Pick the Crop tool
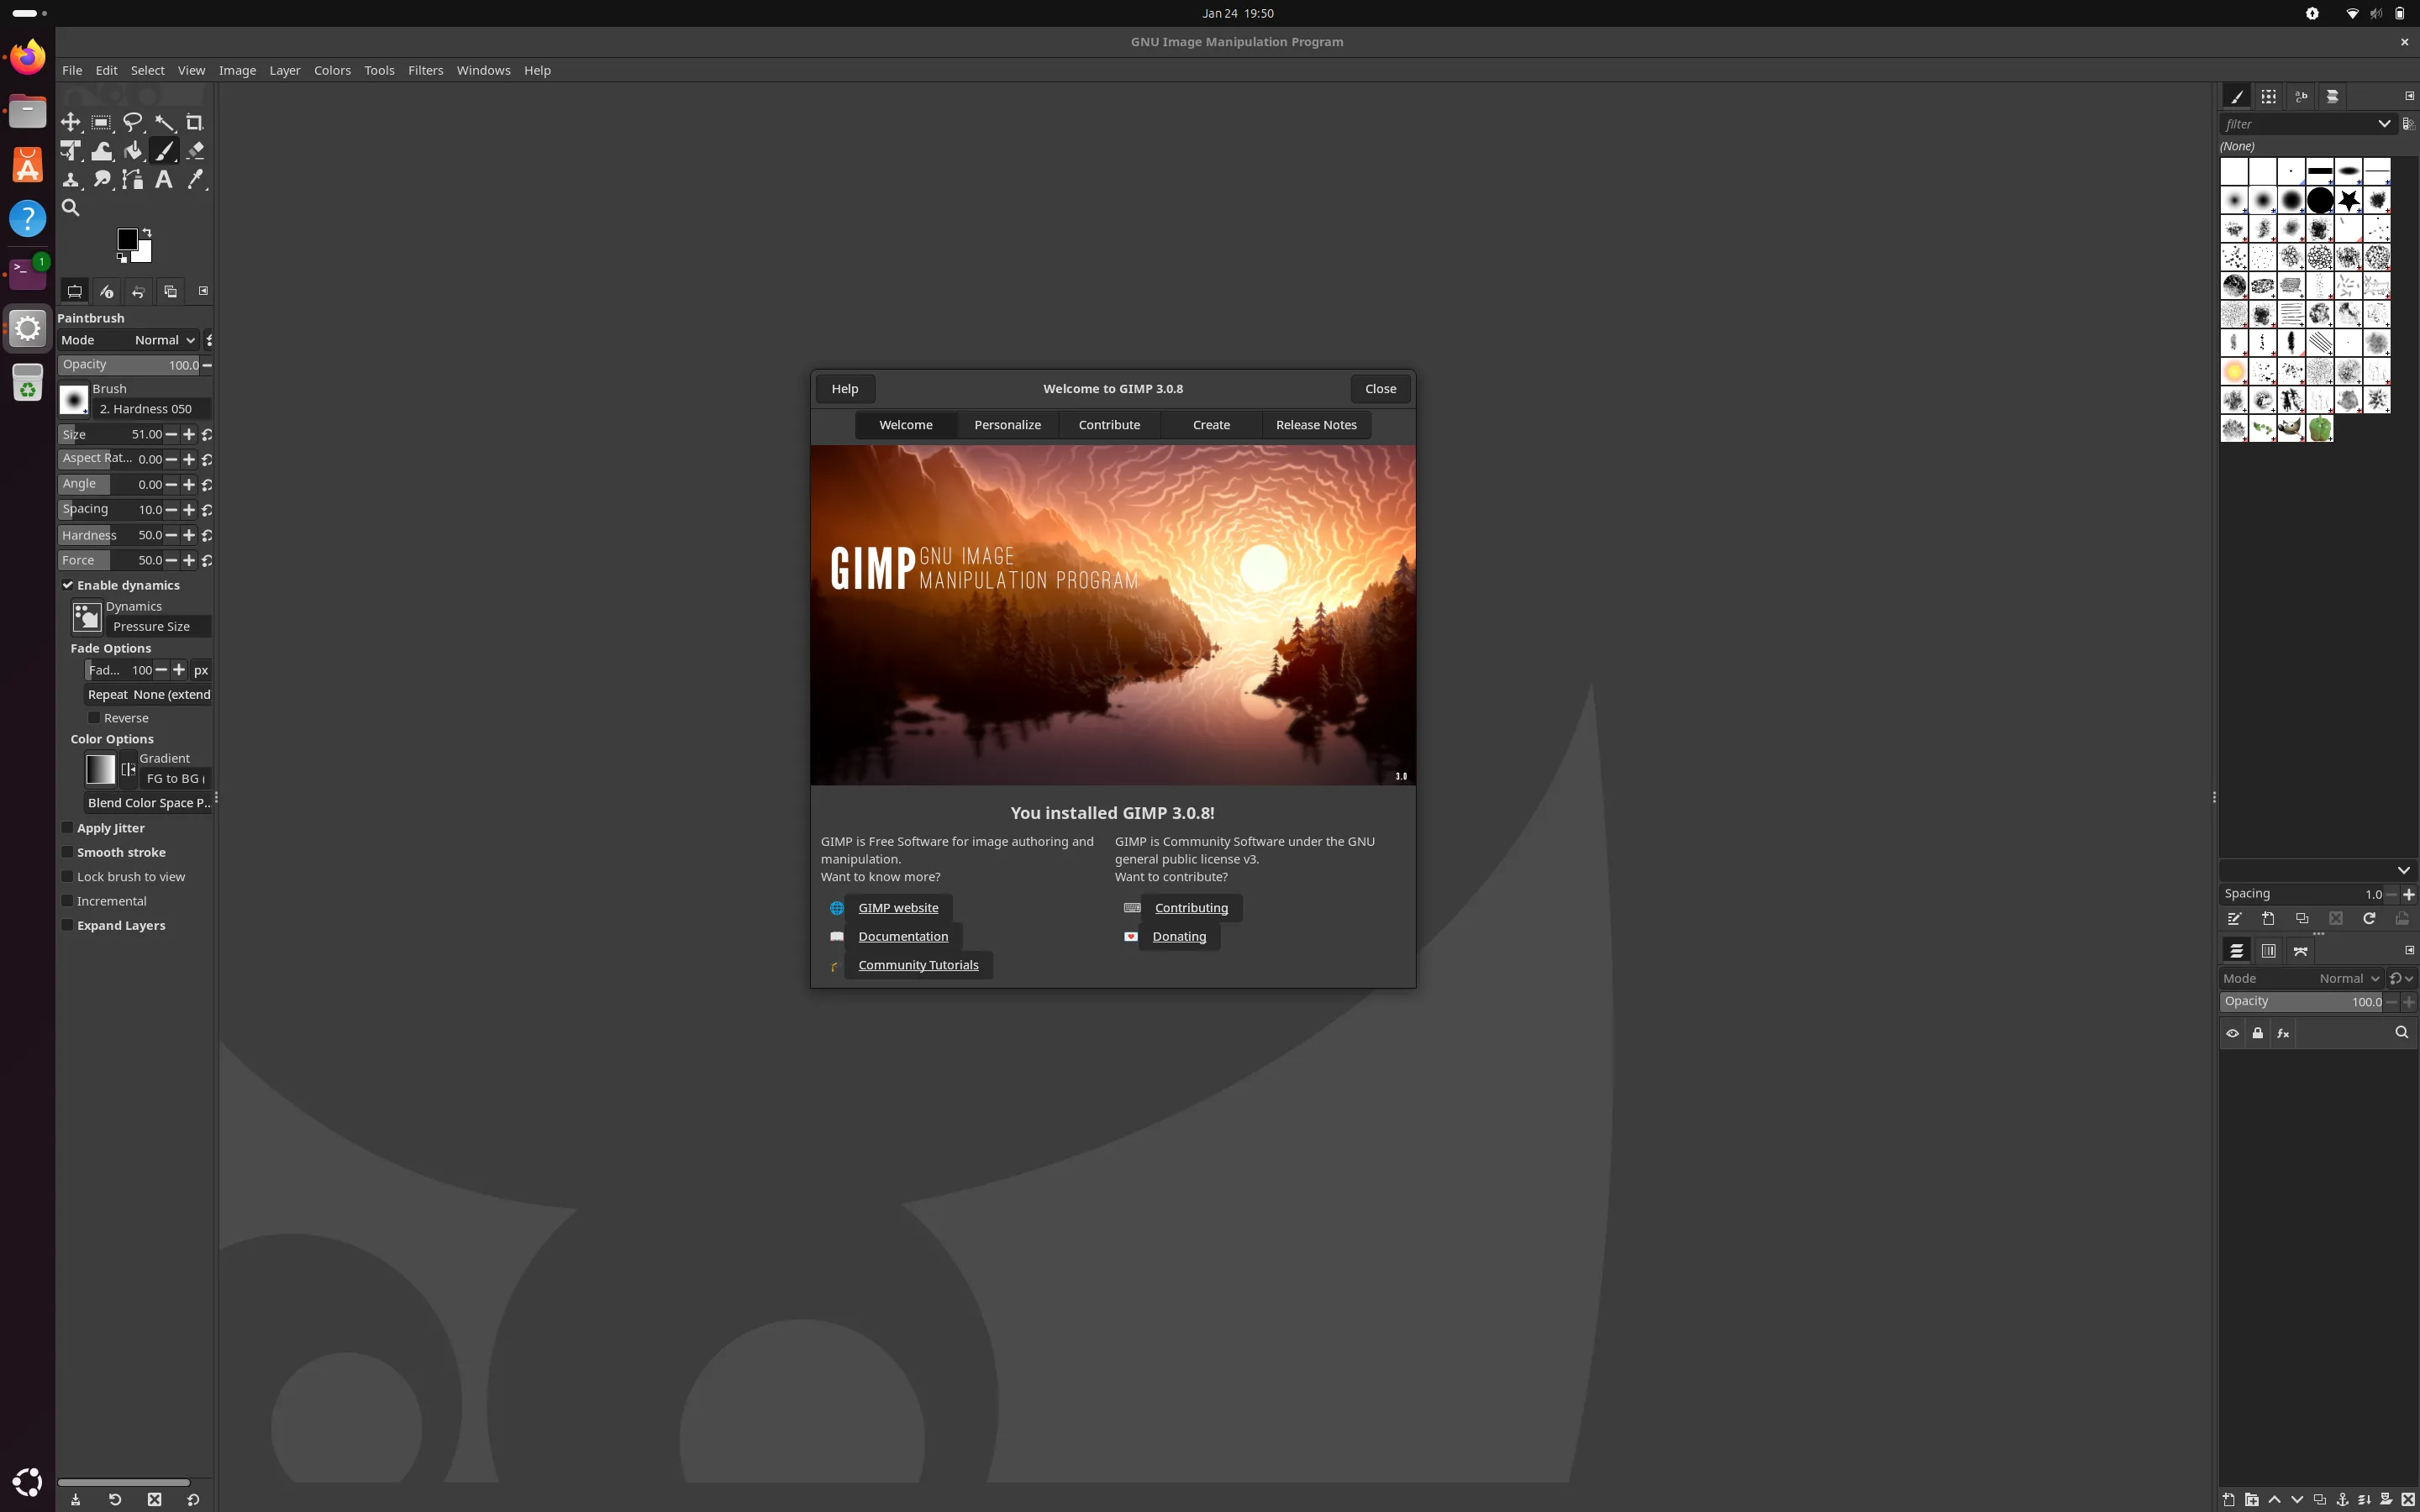 coord(195,122)
